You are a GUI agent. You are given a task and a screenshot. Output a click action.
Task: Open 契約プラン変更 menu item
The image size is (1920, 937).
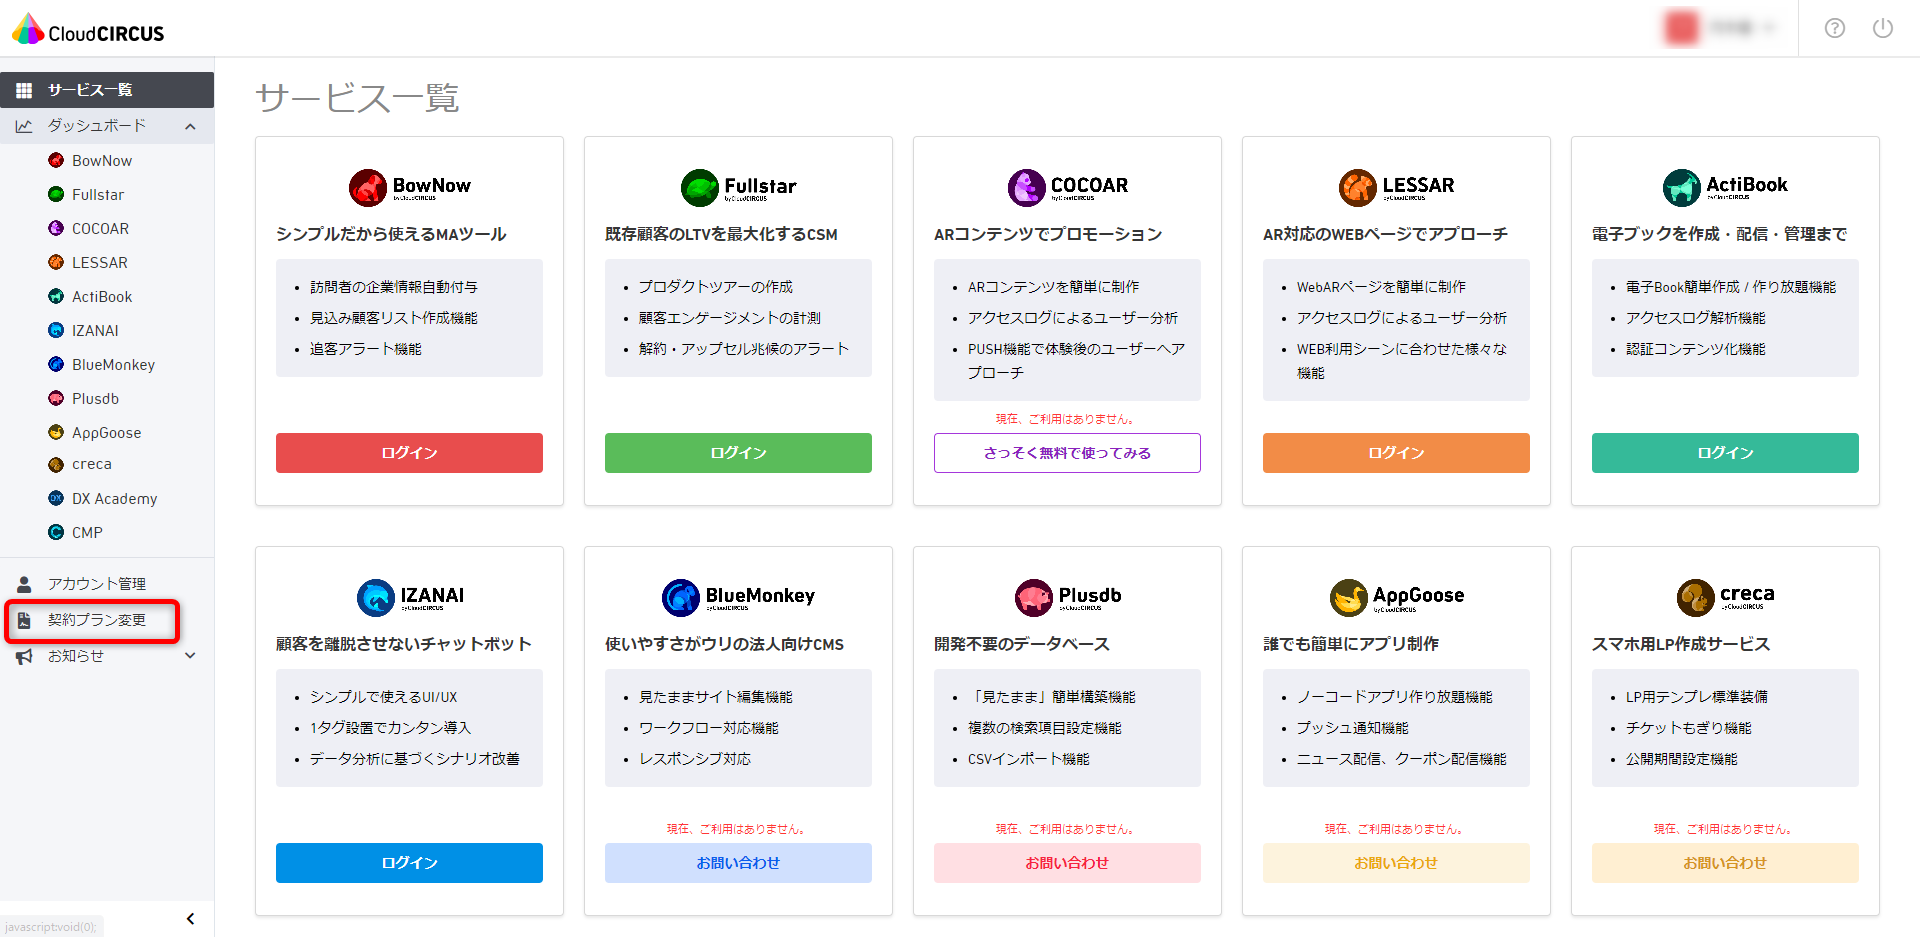97,620
